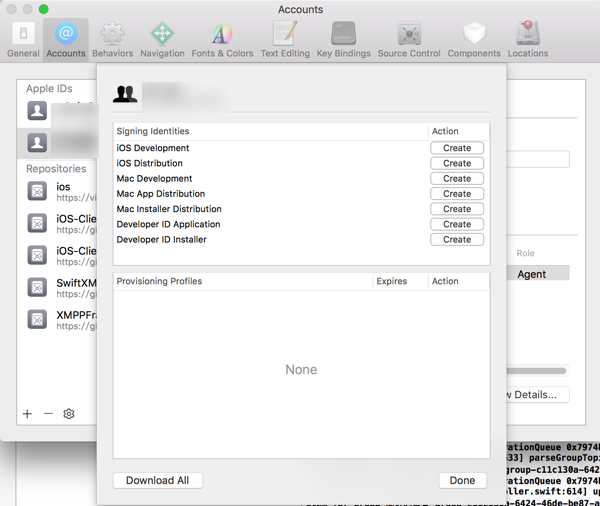Click the Download All button
Screen dimensions: 600x506
click(x=158, y=480)
